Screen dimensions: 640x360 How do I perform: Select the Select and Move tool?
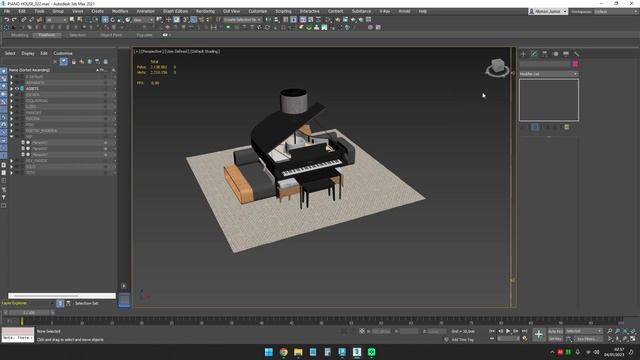pos(105,20)
